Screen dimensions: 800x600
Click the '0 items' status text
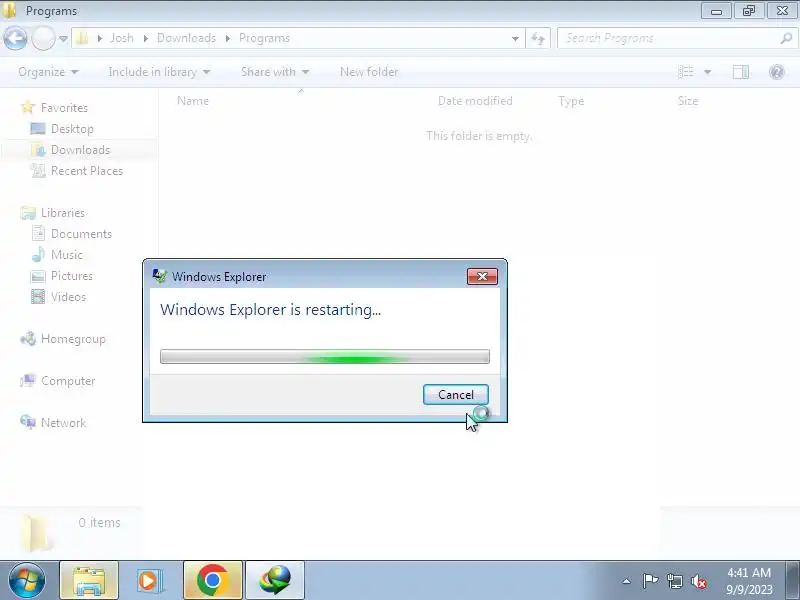(x=99, y=522)
